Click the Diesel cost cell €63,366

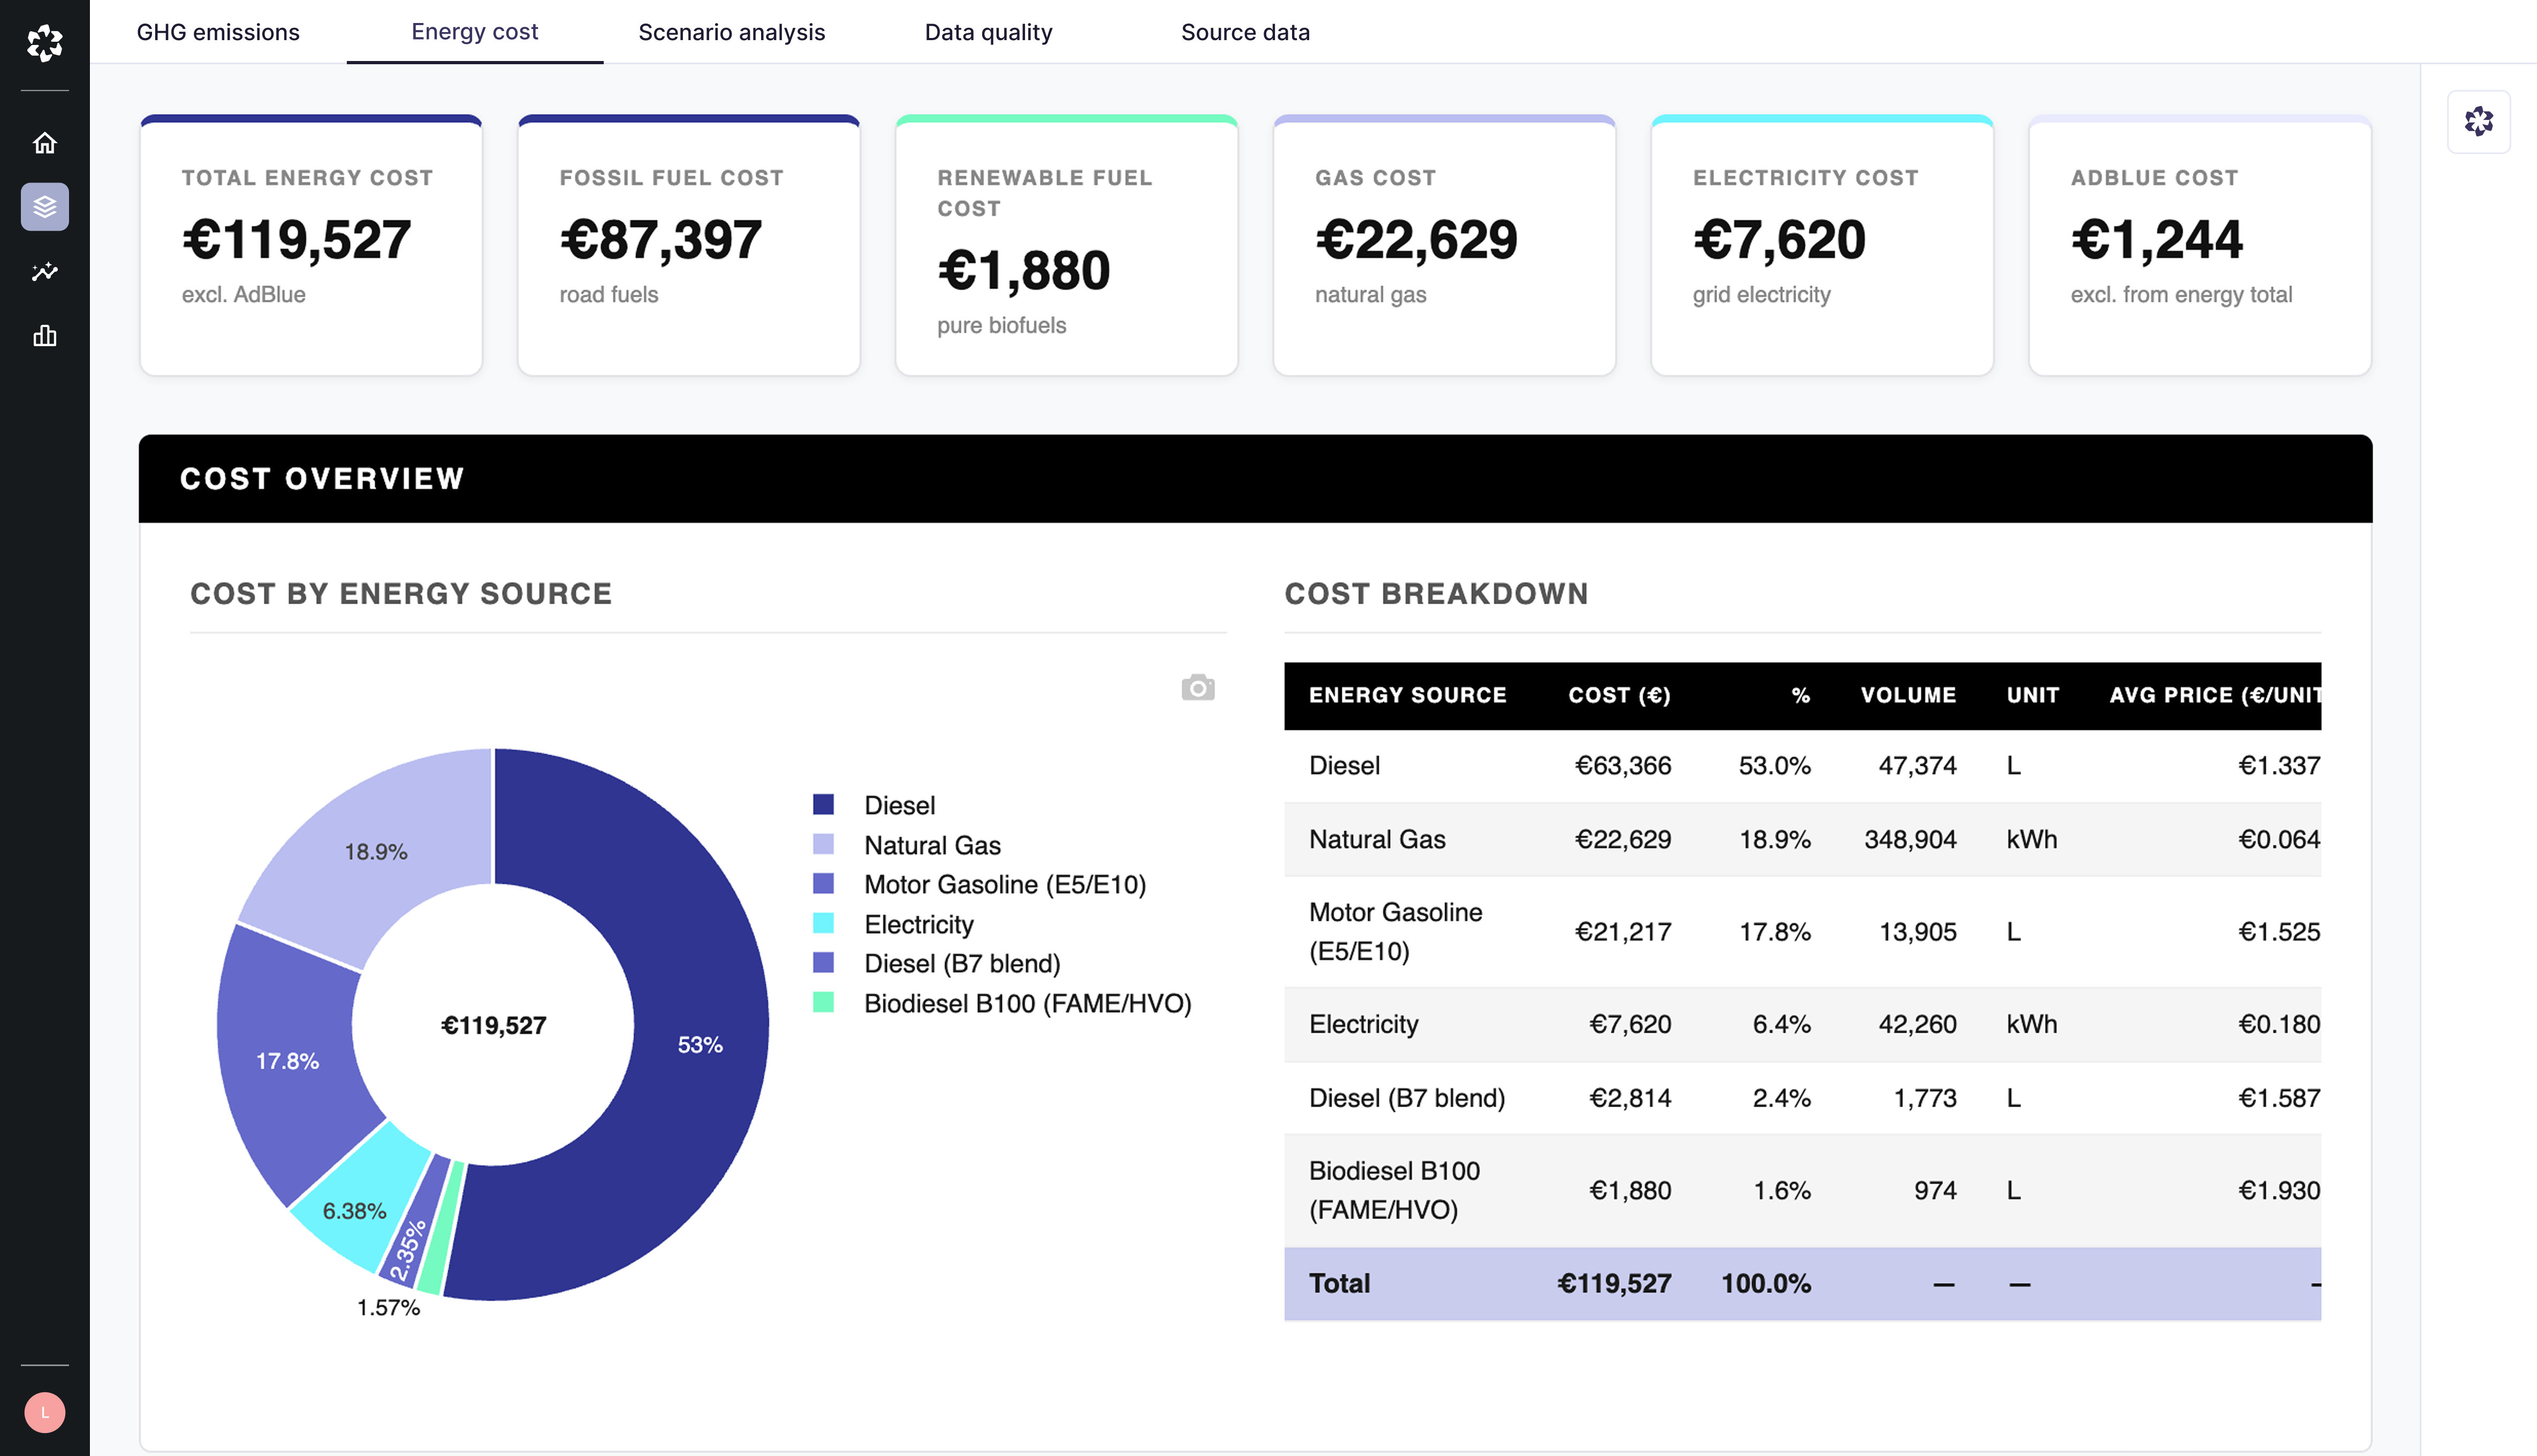(1623, 765)
